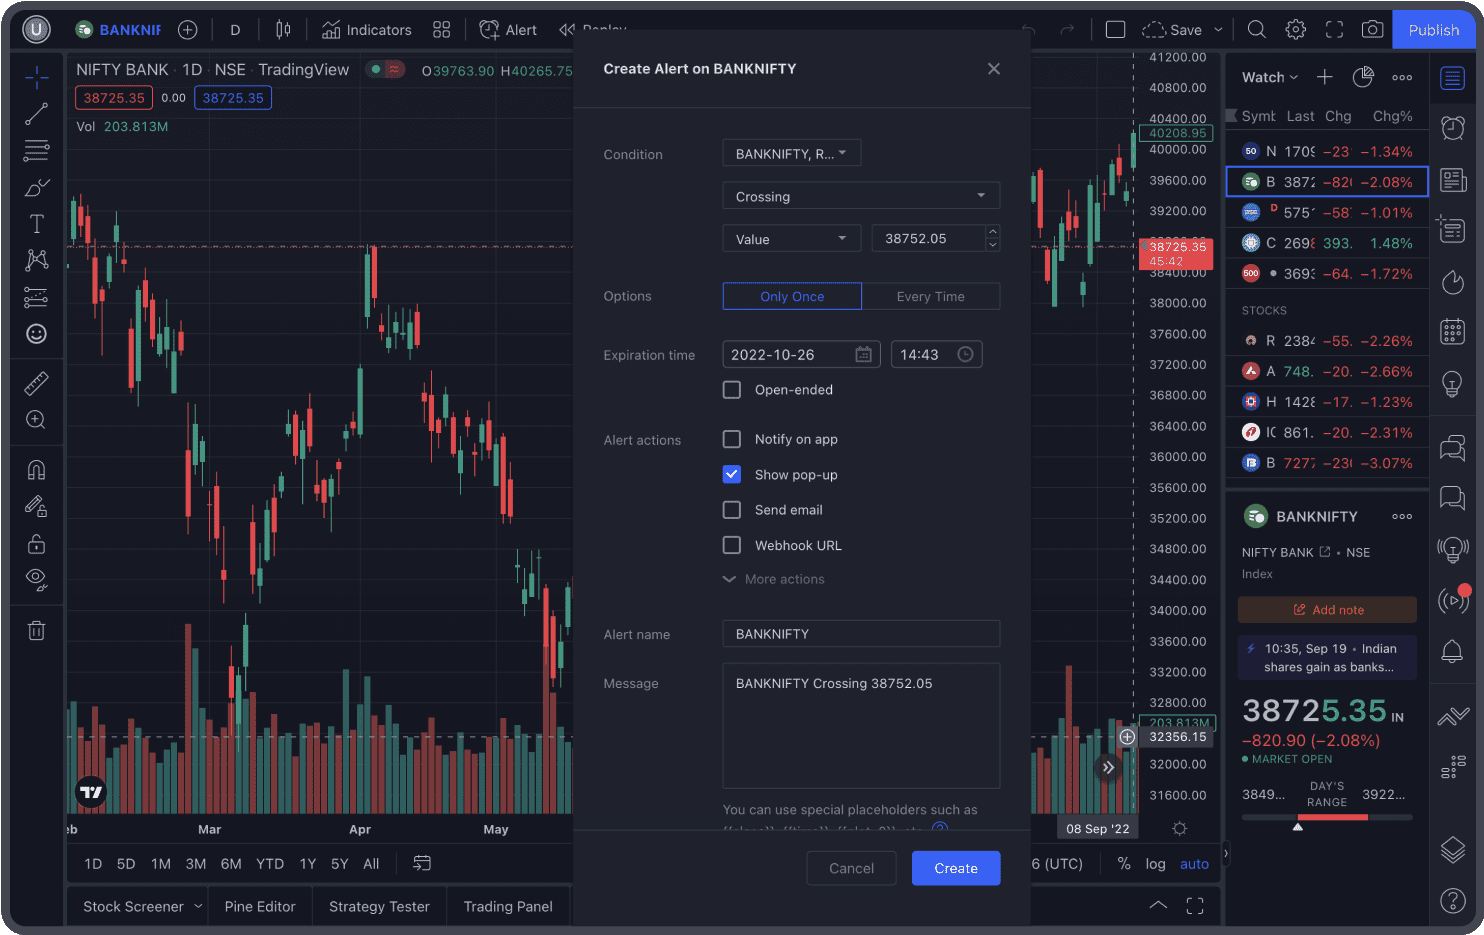The width and height of the screenshot is (1484, 935).
Task: Activate the zoom in tool
Action: click(x=37, y=420)
